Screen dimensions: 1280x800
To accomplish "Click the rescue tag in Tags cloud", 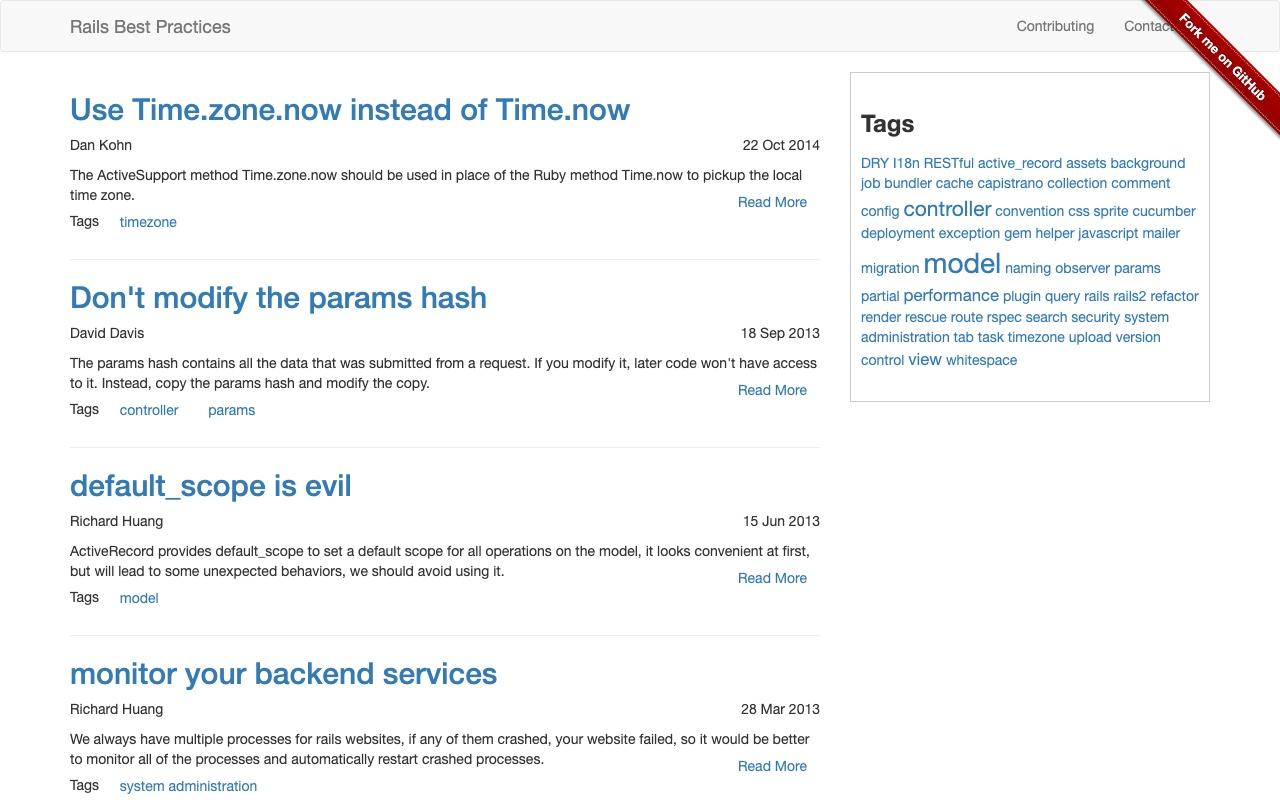I will 925,317.
